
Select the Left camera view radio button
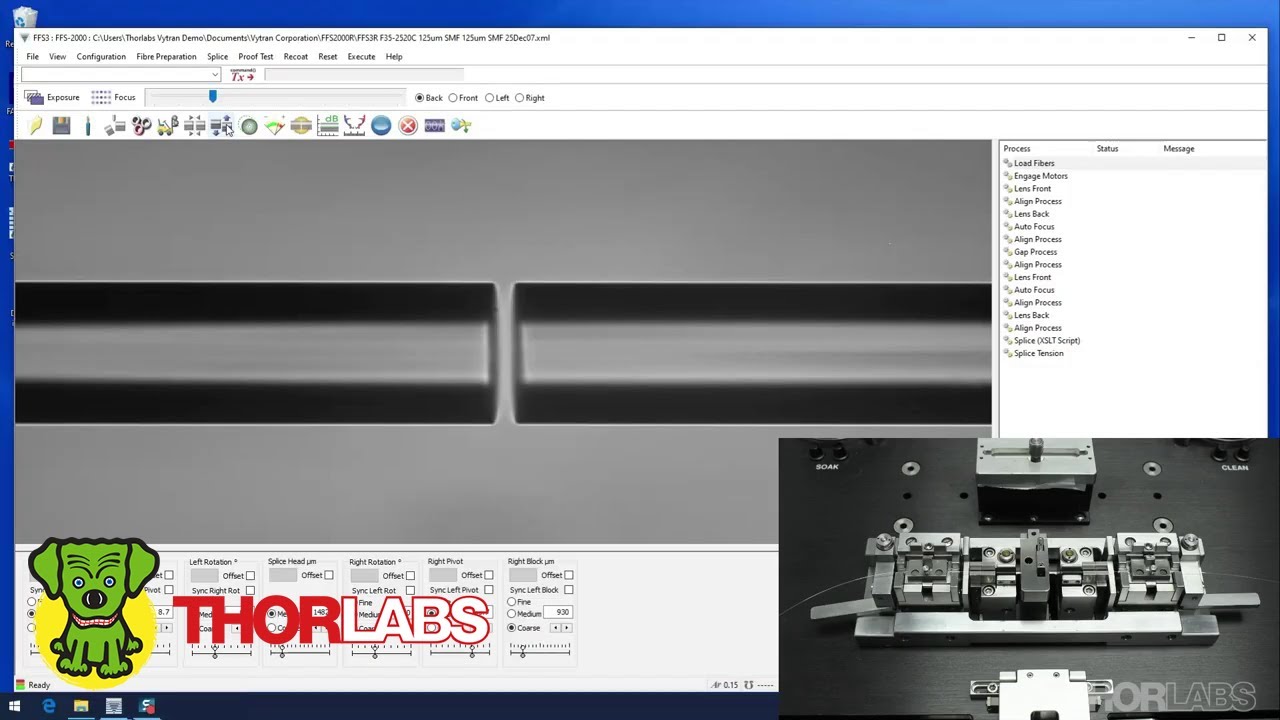[x=489, y=98]
